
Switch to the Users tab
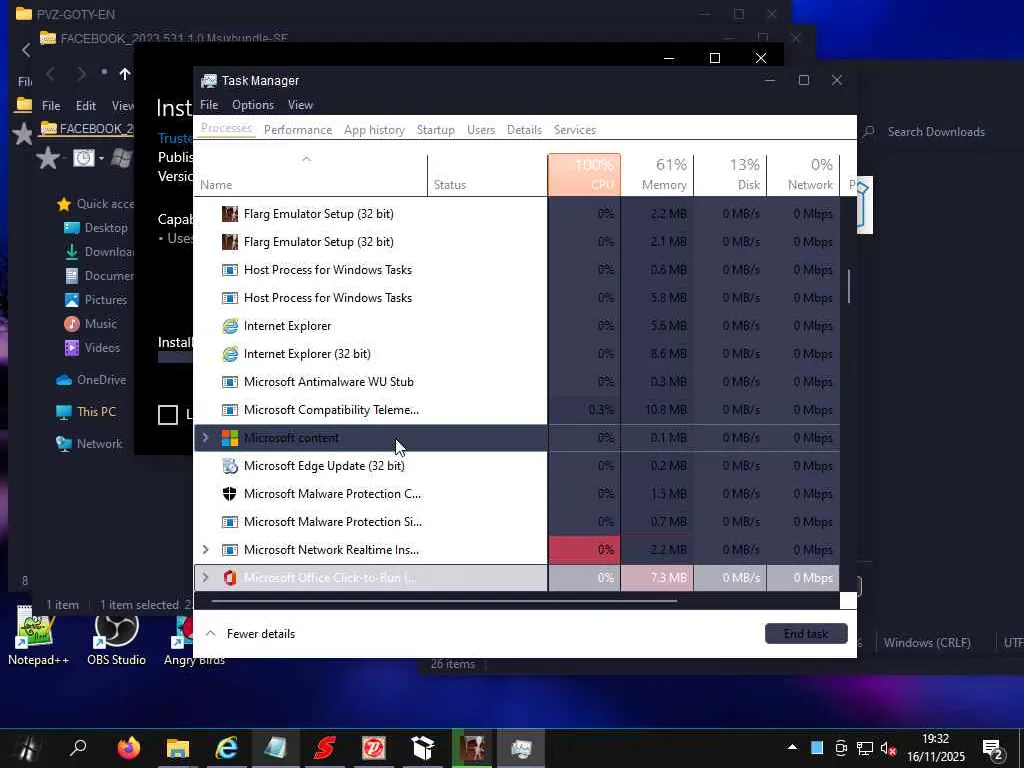pos(481,130)
